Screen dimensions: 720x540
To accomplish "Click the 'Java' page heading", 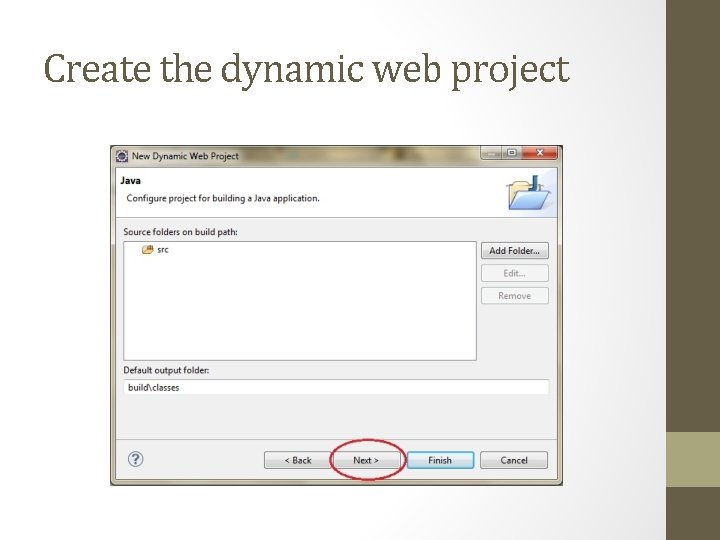I will (x=130, y=180).
